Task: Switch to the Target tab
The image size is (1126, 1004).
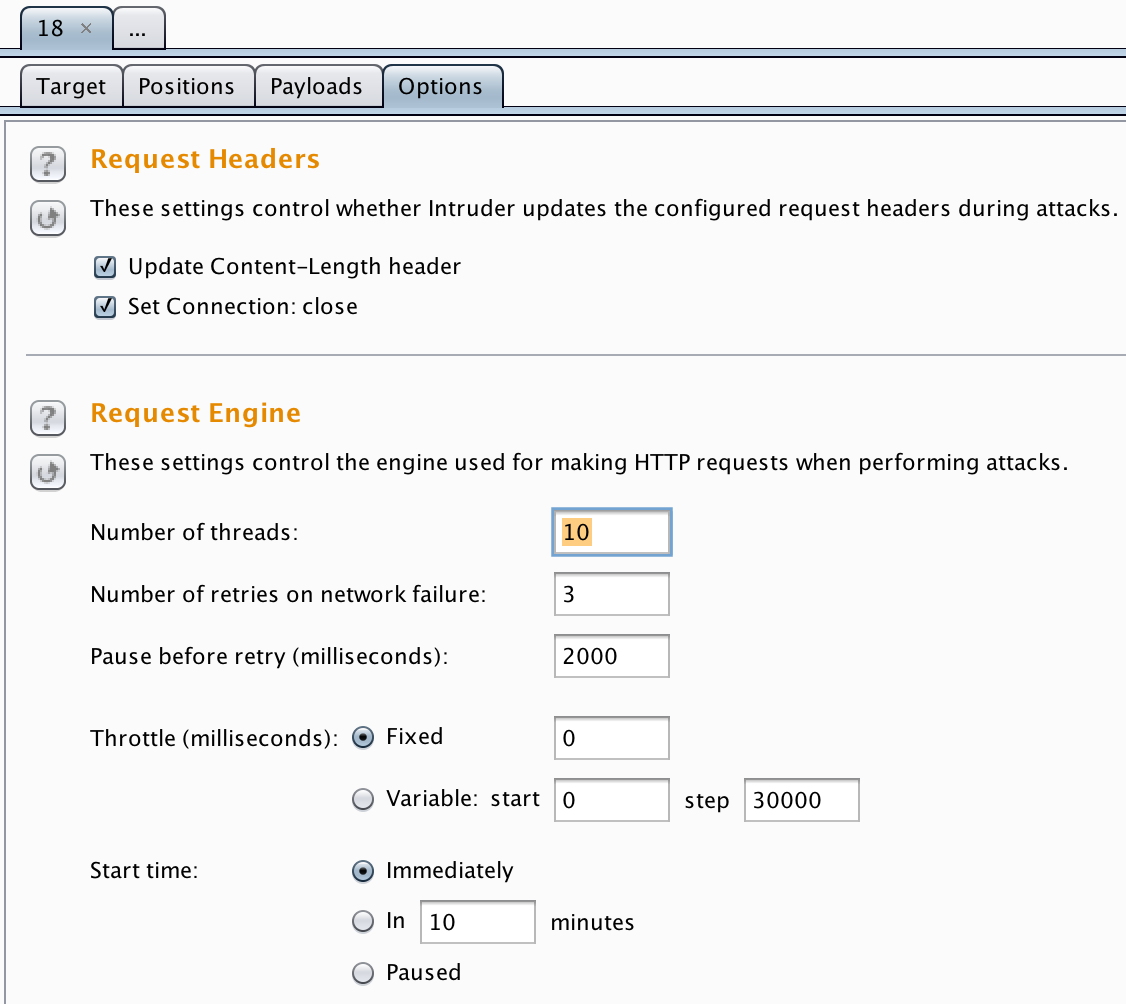Action: tap(71, 86)
